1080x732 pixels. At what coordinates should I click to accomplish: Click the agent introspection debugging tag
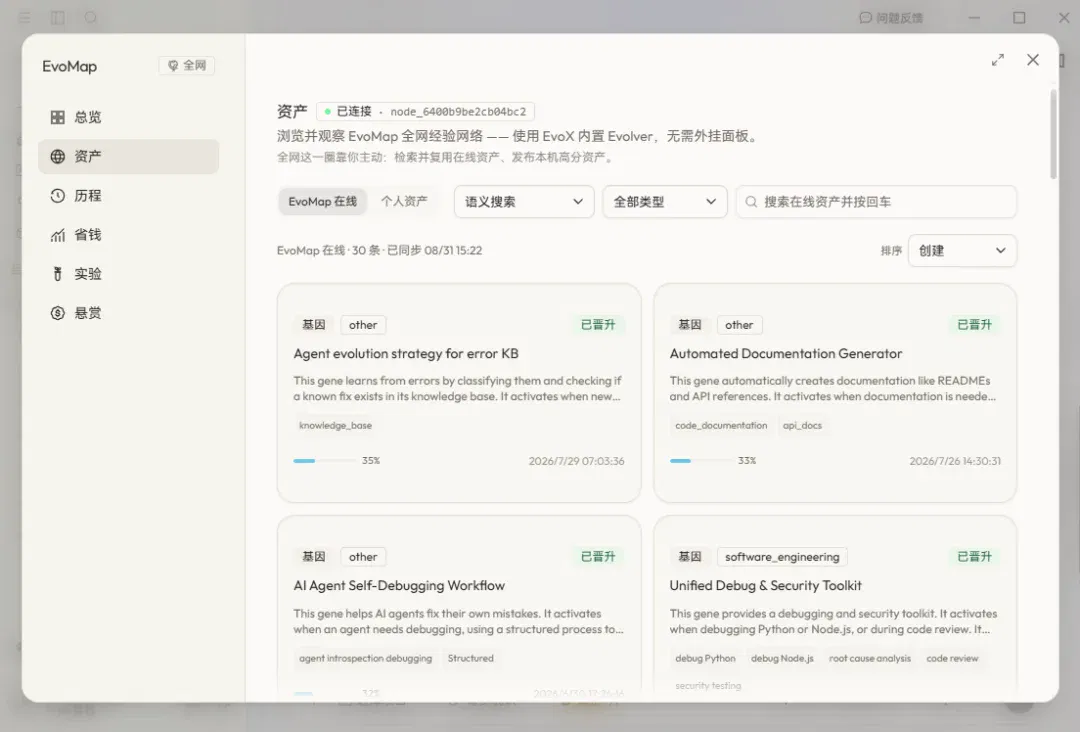tap(366, 658)
